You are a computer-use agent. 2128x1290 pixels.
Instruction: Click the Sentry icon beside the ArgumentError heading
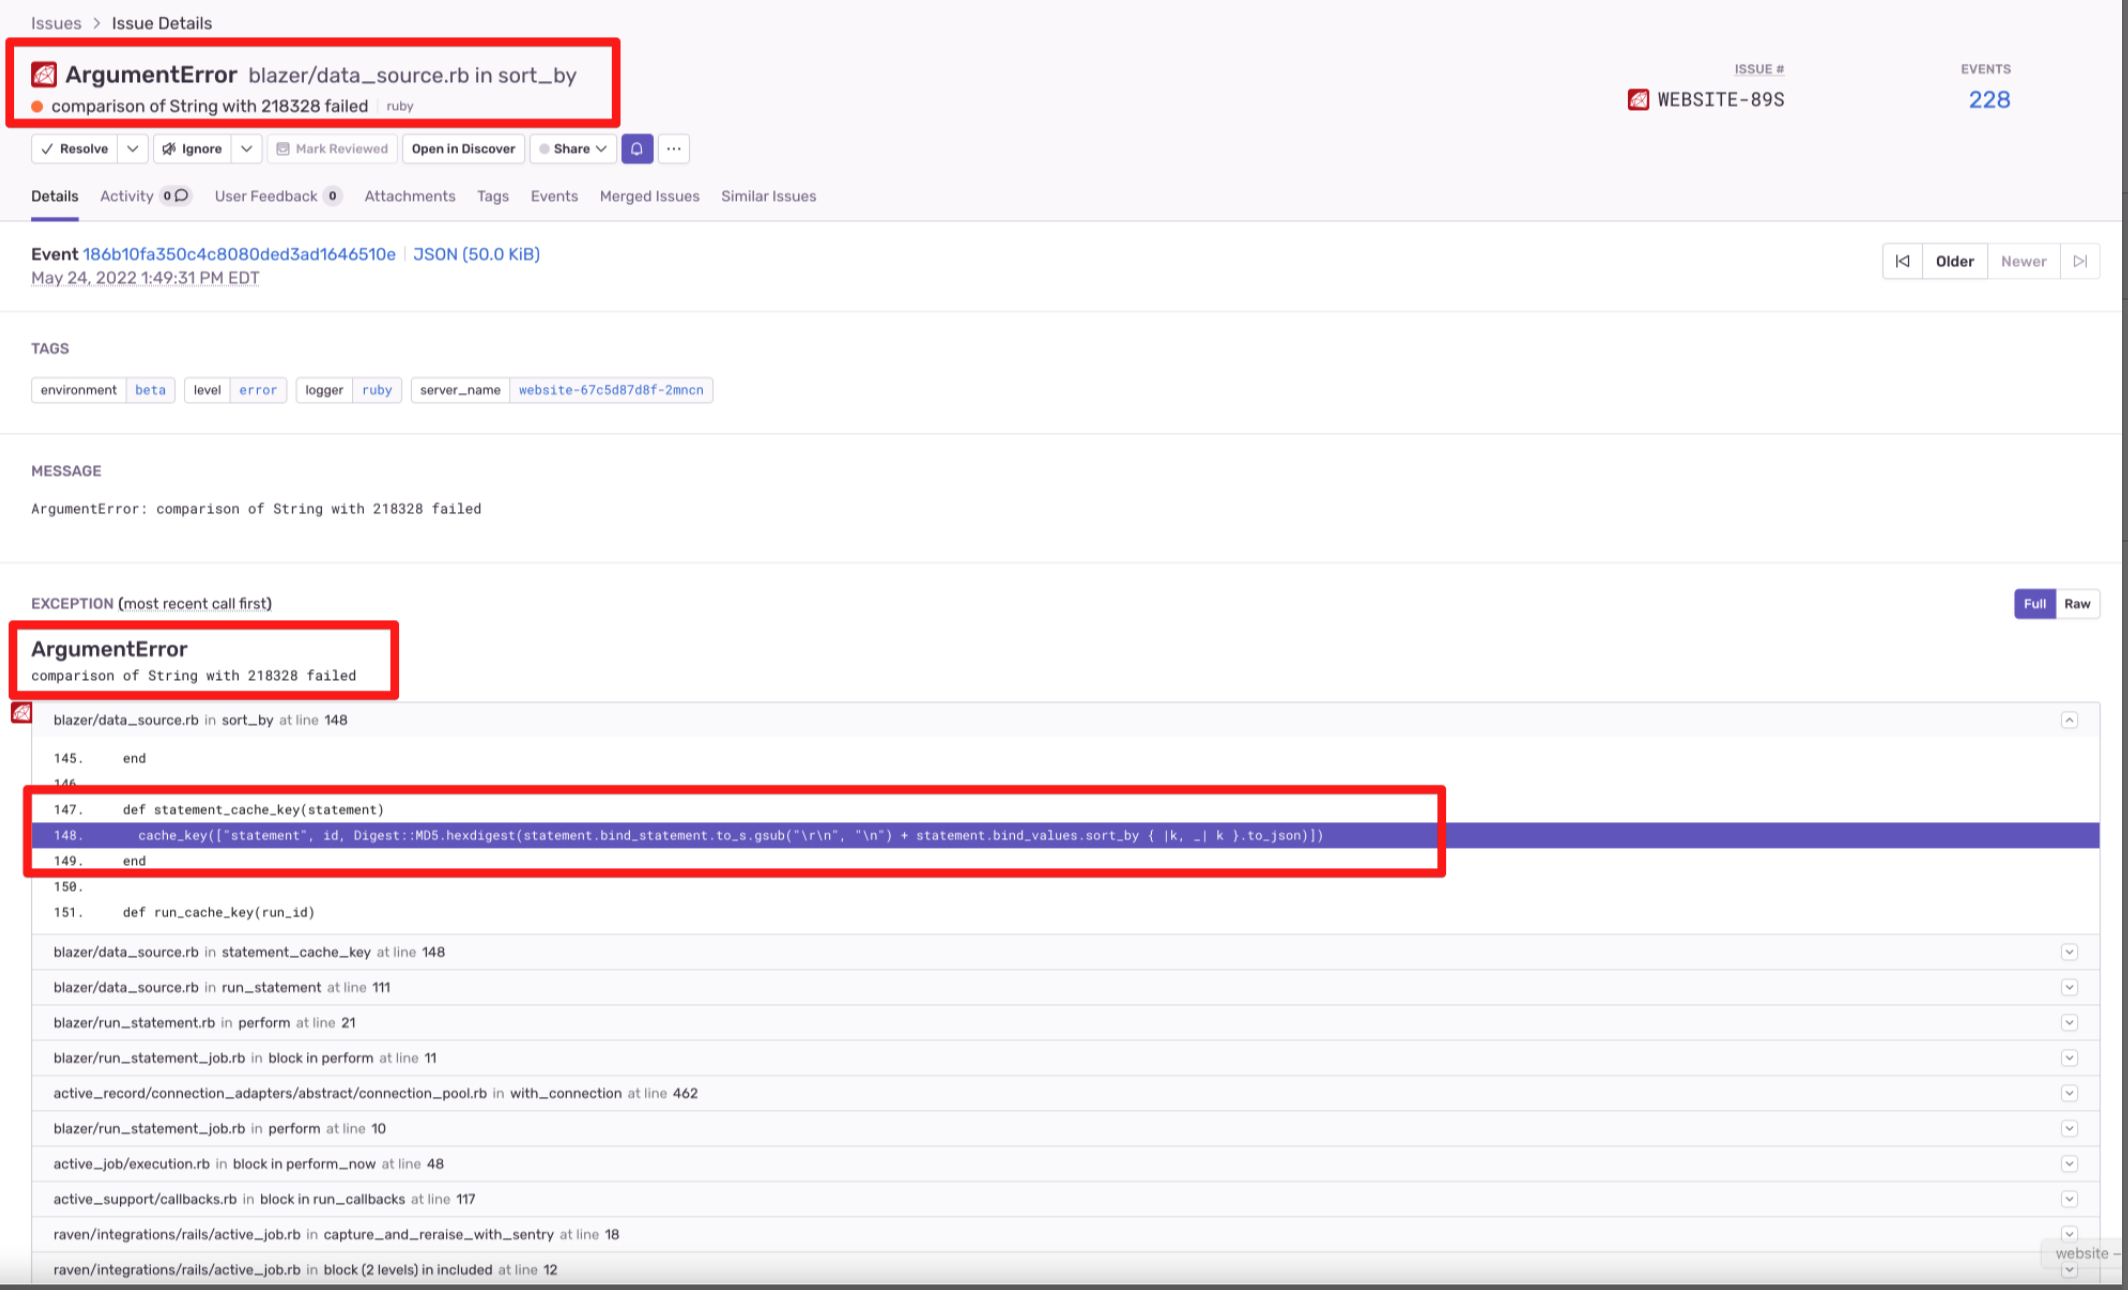[x=44, y=73]
